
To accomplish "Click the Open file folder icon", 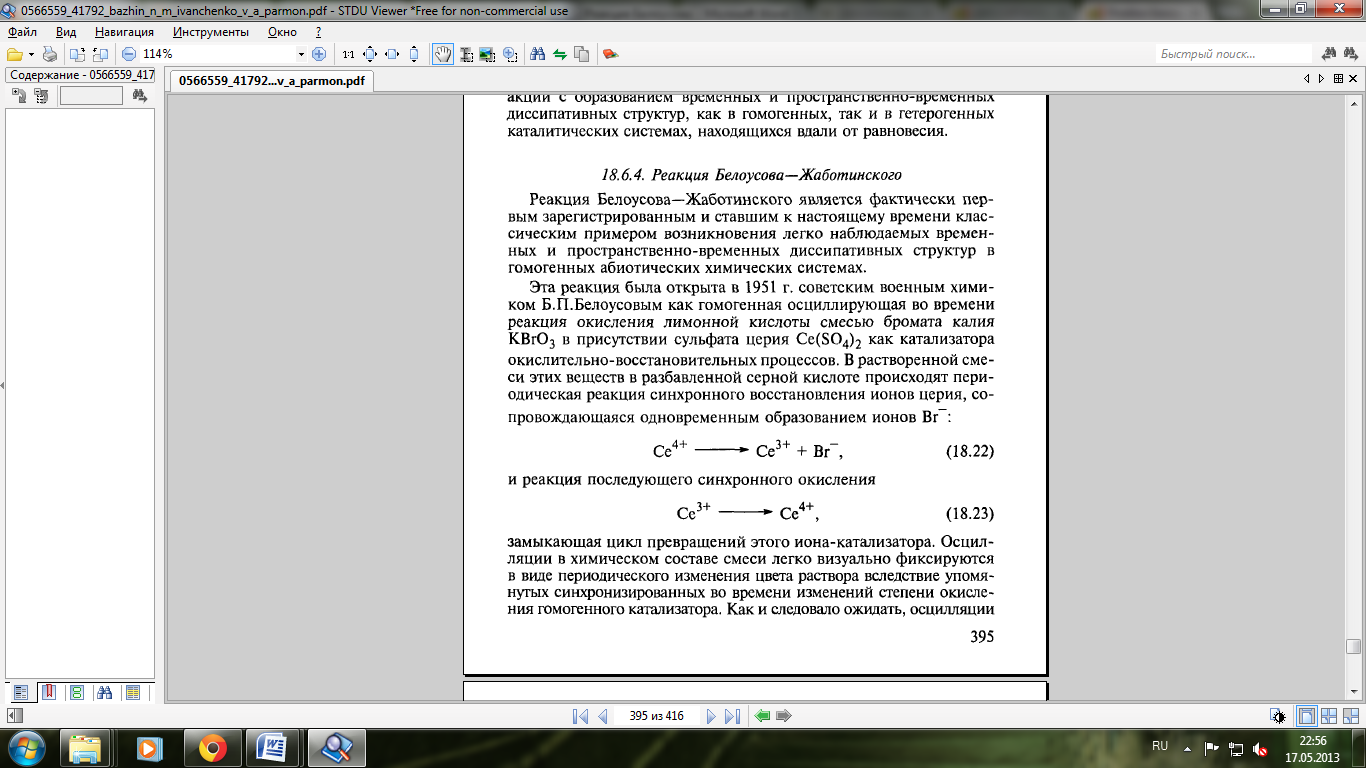I will coord(14,54).
